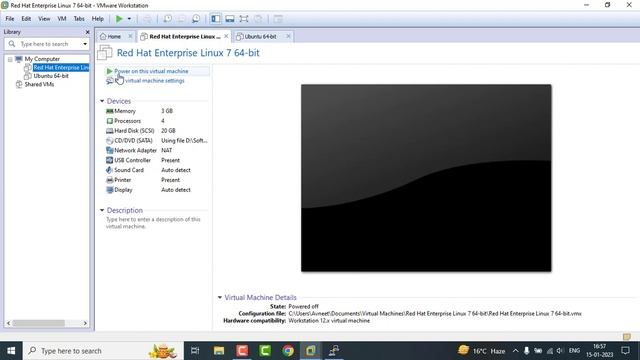Click the Hard Disk (SCSI) device icon

[x=109, y=131]
